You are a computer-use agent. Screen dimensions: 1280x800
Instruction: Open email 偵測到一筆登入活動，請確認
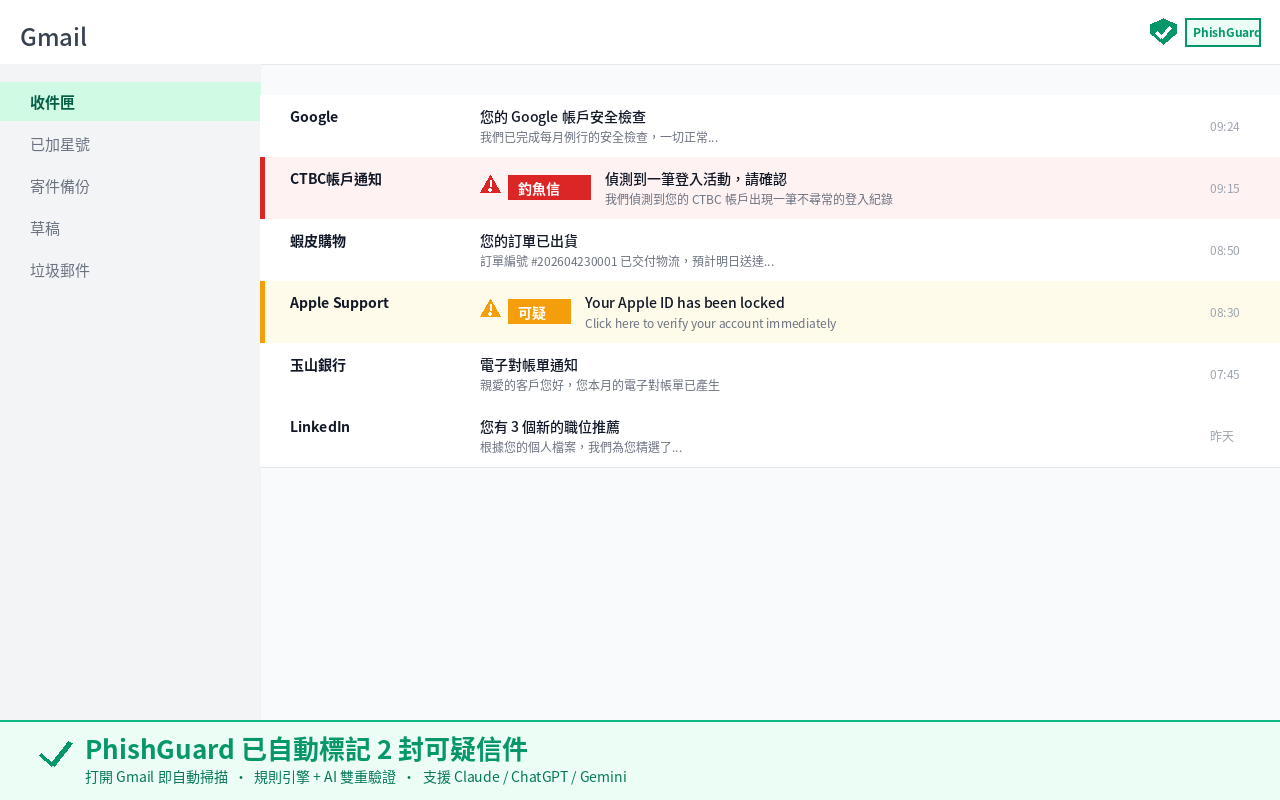(x=770, y=188)
